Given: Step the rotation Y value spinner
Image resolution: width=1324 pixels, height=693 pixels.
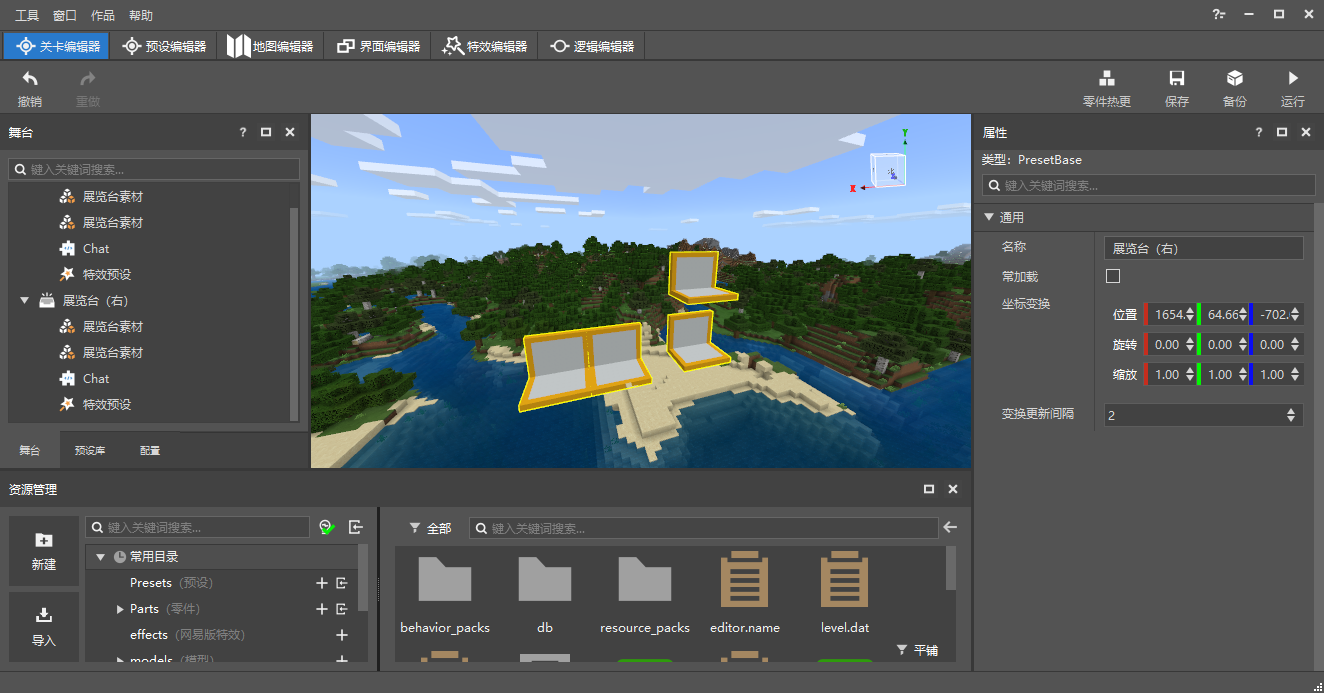Looking at the screenshot, I should tap(1243, 344).
